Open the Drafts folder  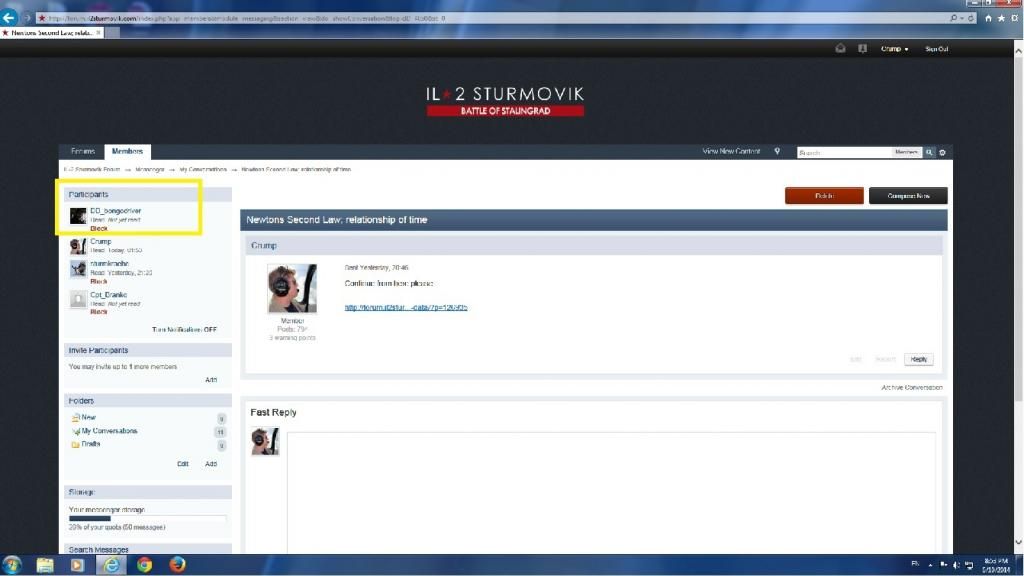90,444
